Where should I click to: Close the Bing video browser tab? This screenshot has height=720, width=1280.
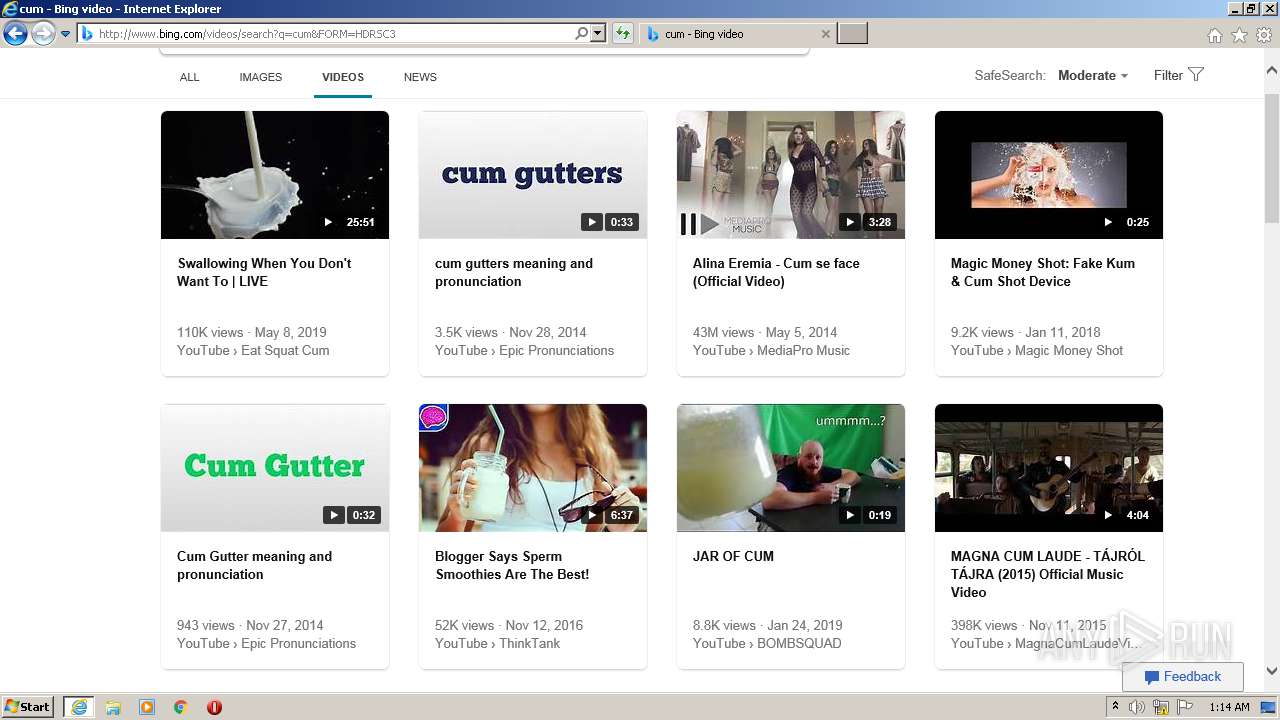pyautogui.click(x=825, y=34)
